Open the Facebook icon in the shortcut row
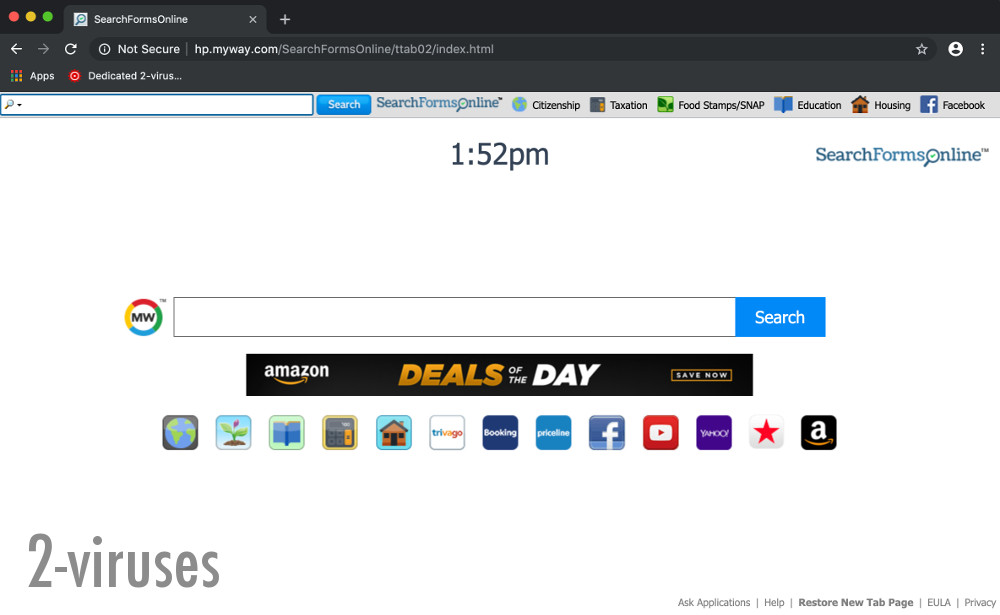 tap(607, 432)
